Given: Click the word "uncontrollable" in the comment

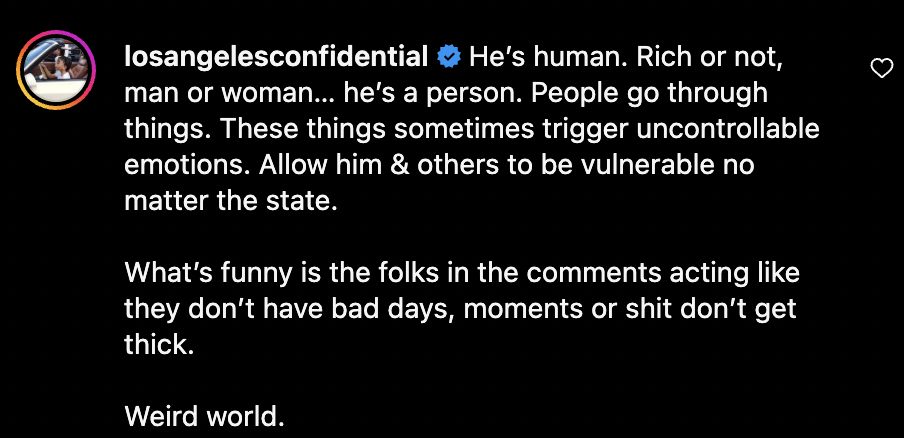Looking at the screenshot, I should click(728, 129).
